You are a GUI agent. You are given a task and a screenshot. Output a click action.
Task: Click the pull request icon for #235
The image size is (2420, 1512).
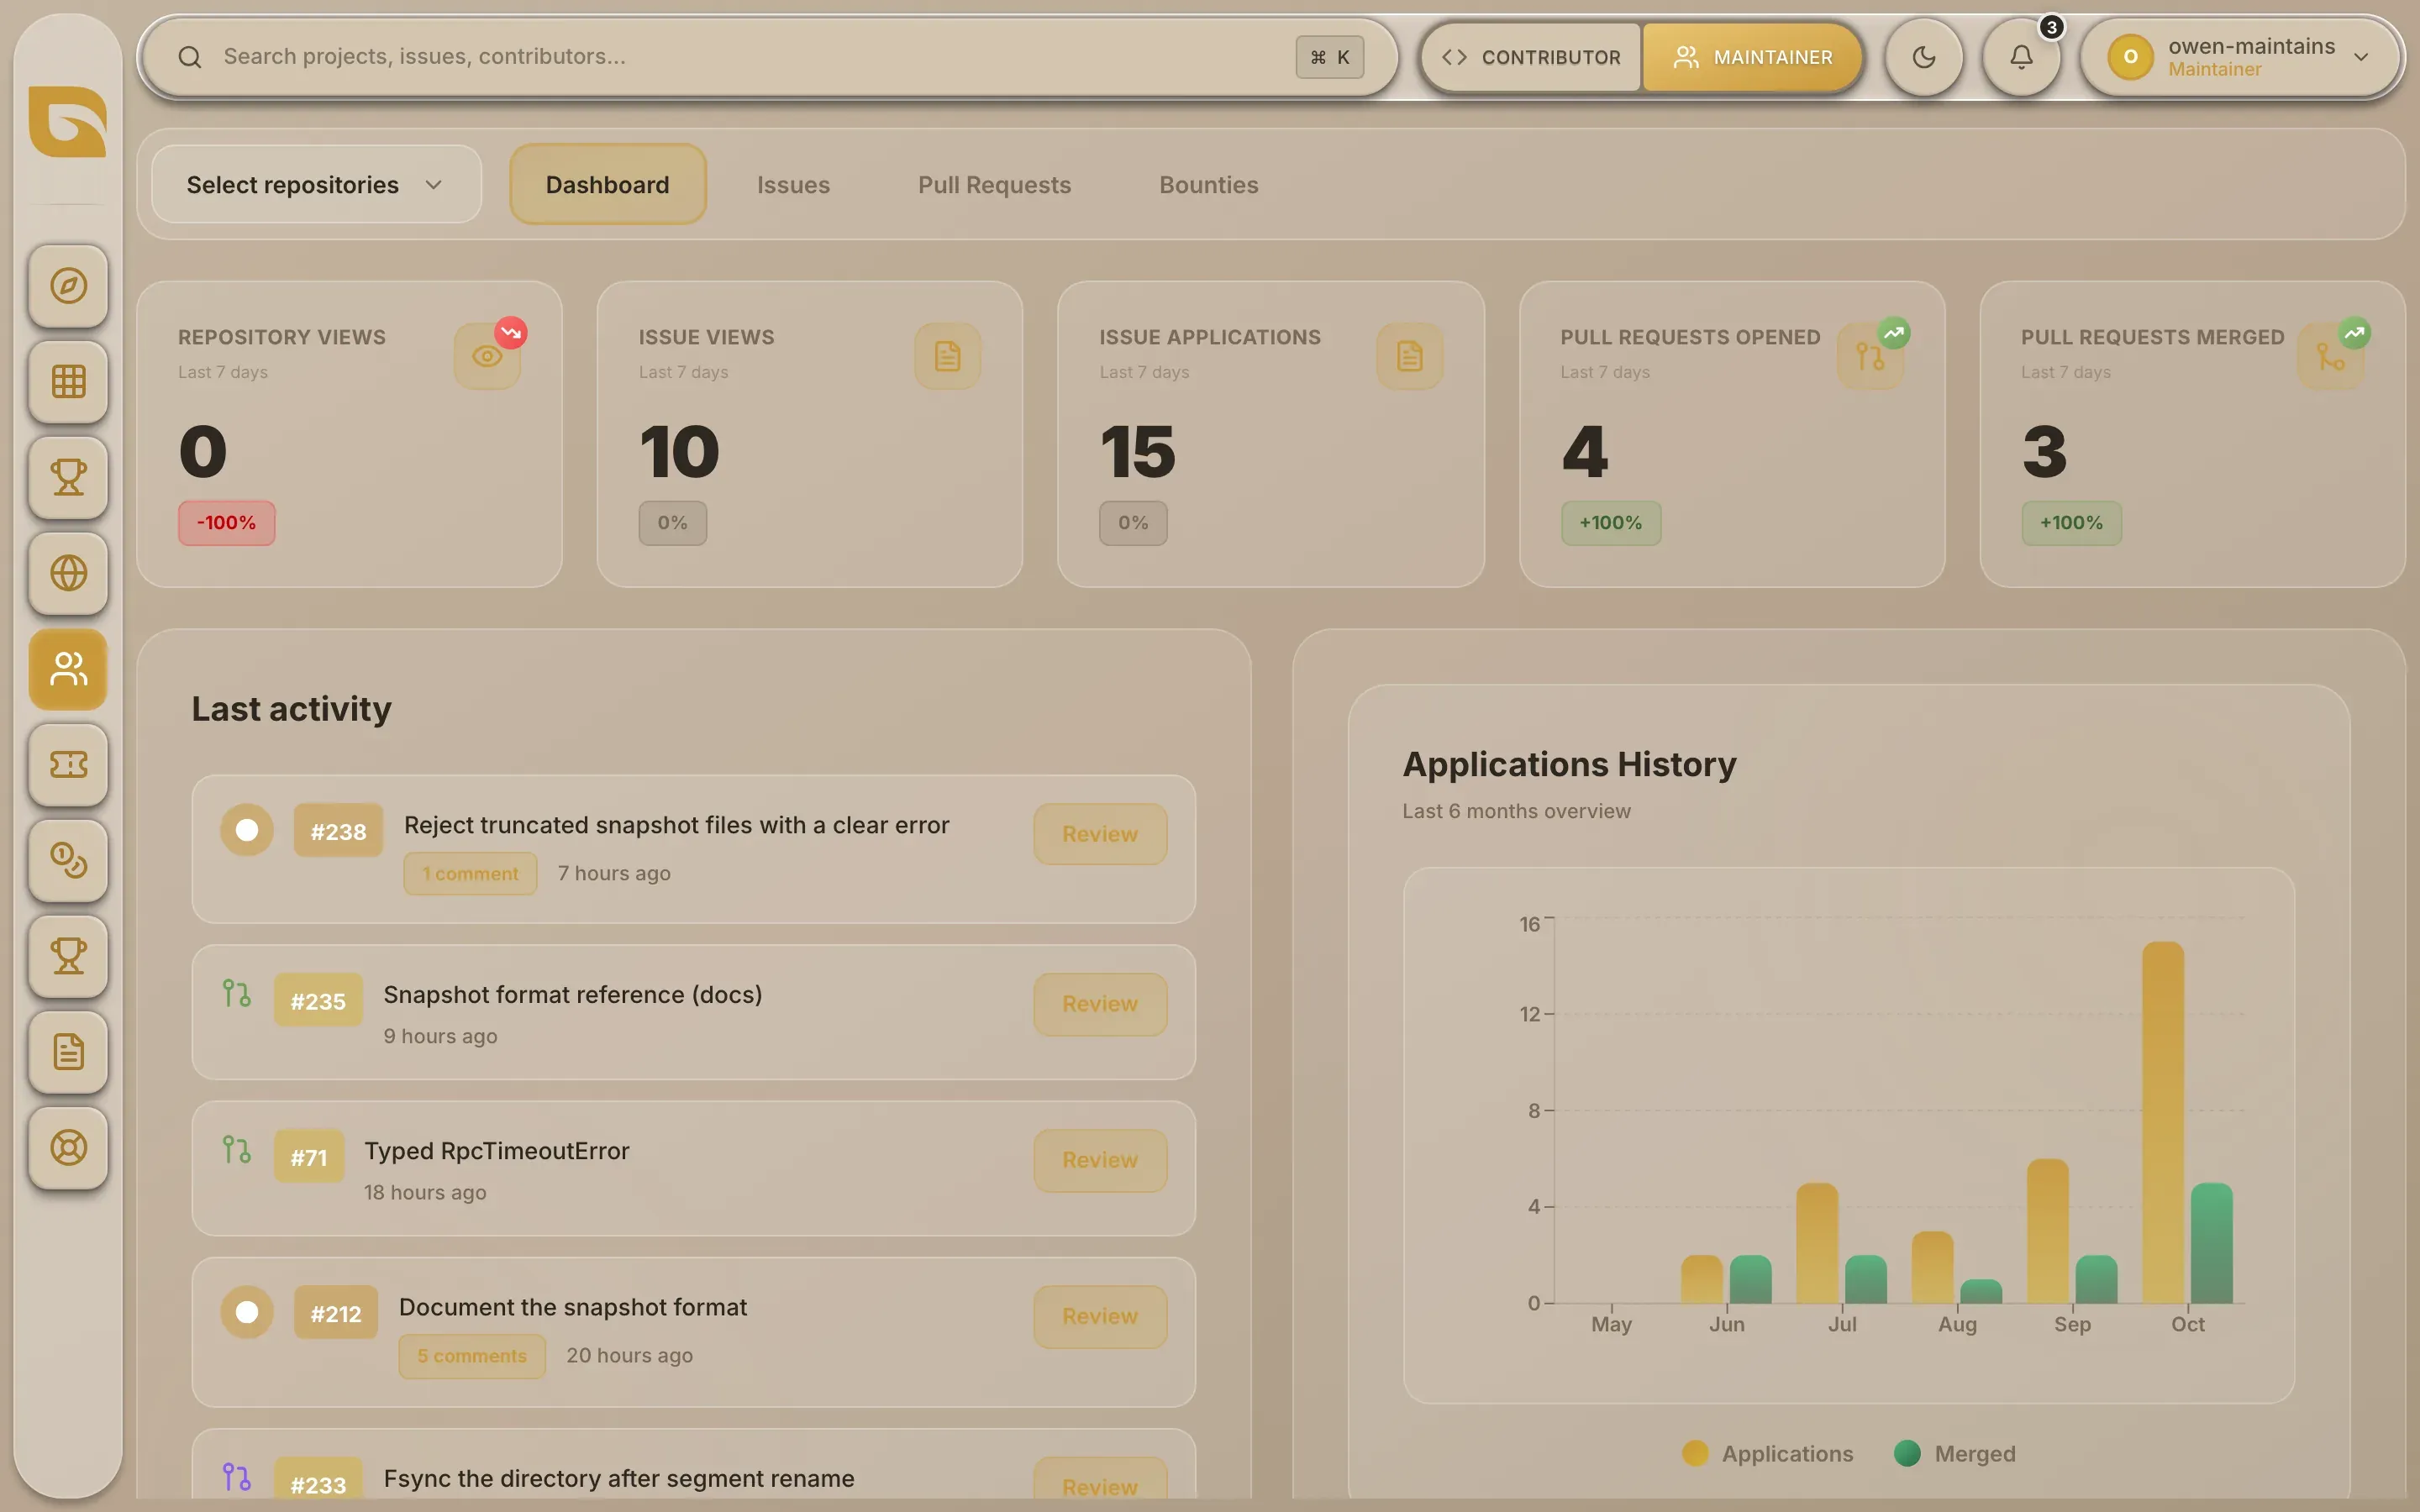click(236, 993)
